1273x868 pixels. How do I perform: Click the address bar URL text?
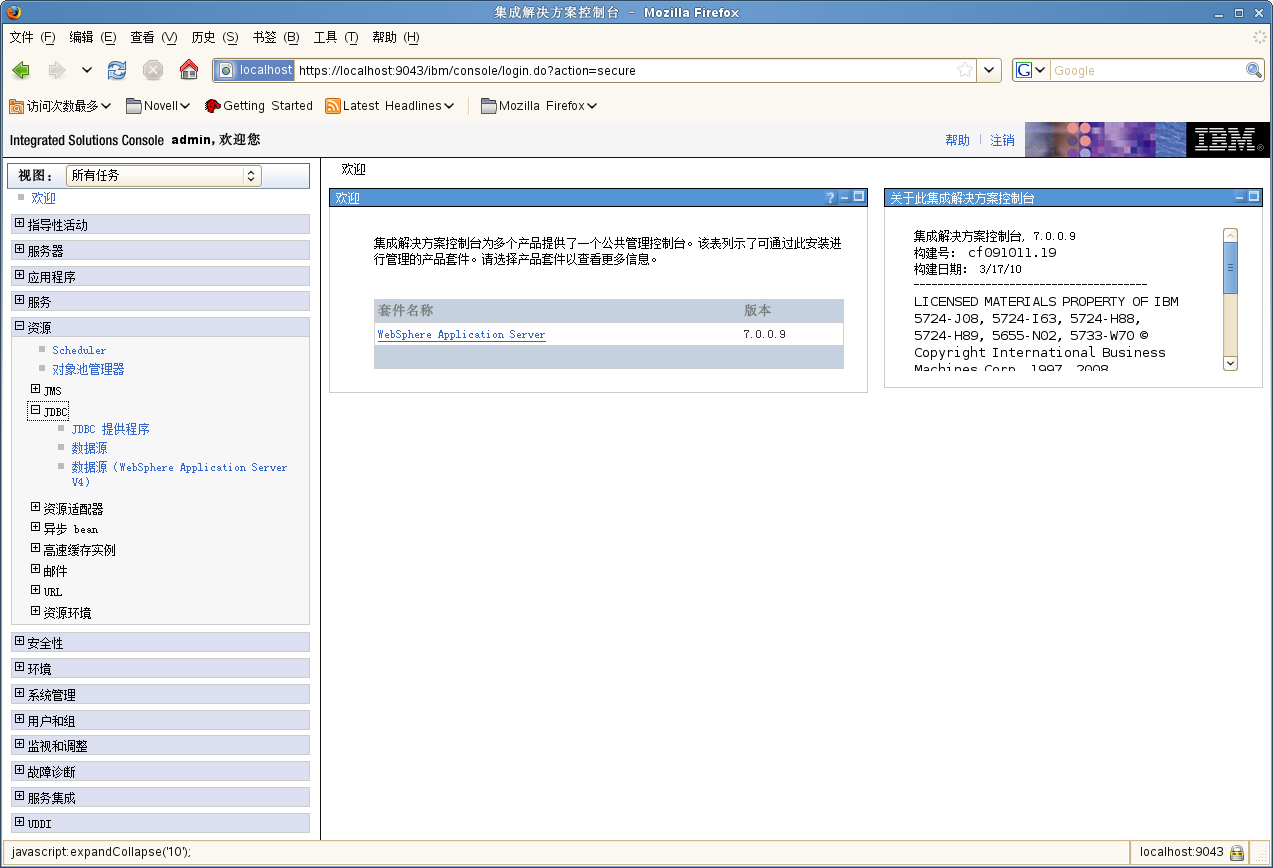[x=467, y=71]
